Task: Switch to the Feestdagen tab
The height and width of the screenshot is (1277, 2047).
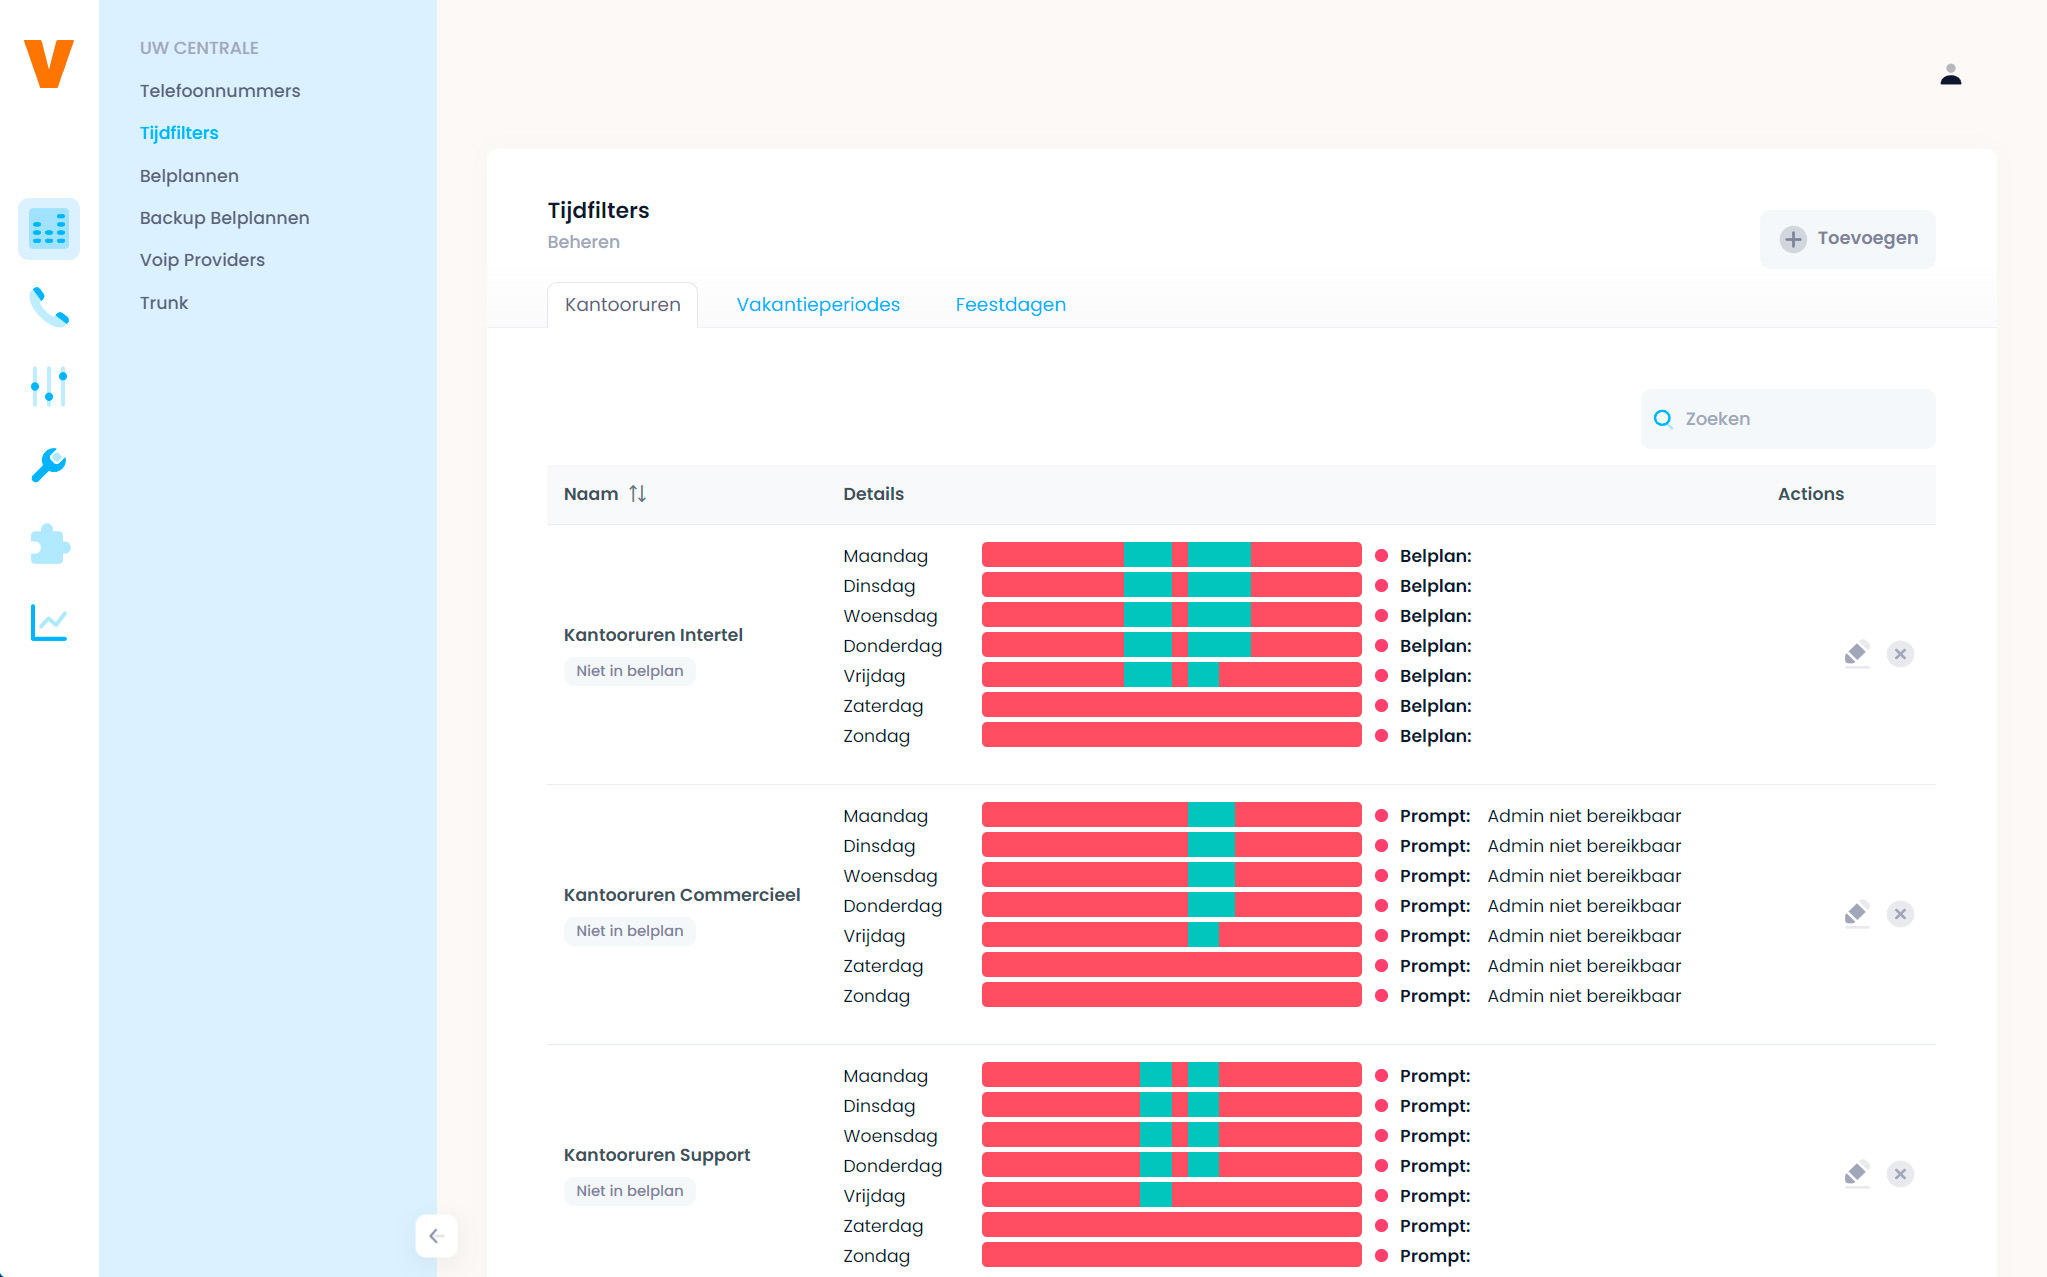Action: (1010, 305)
